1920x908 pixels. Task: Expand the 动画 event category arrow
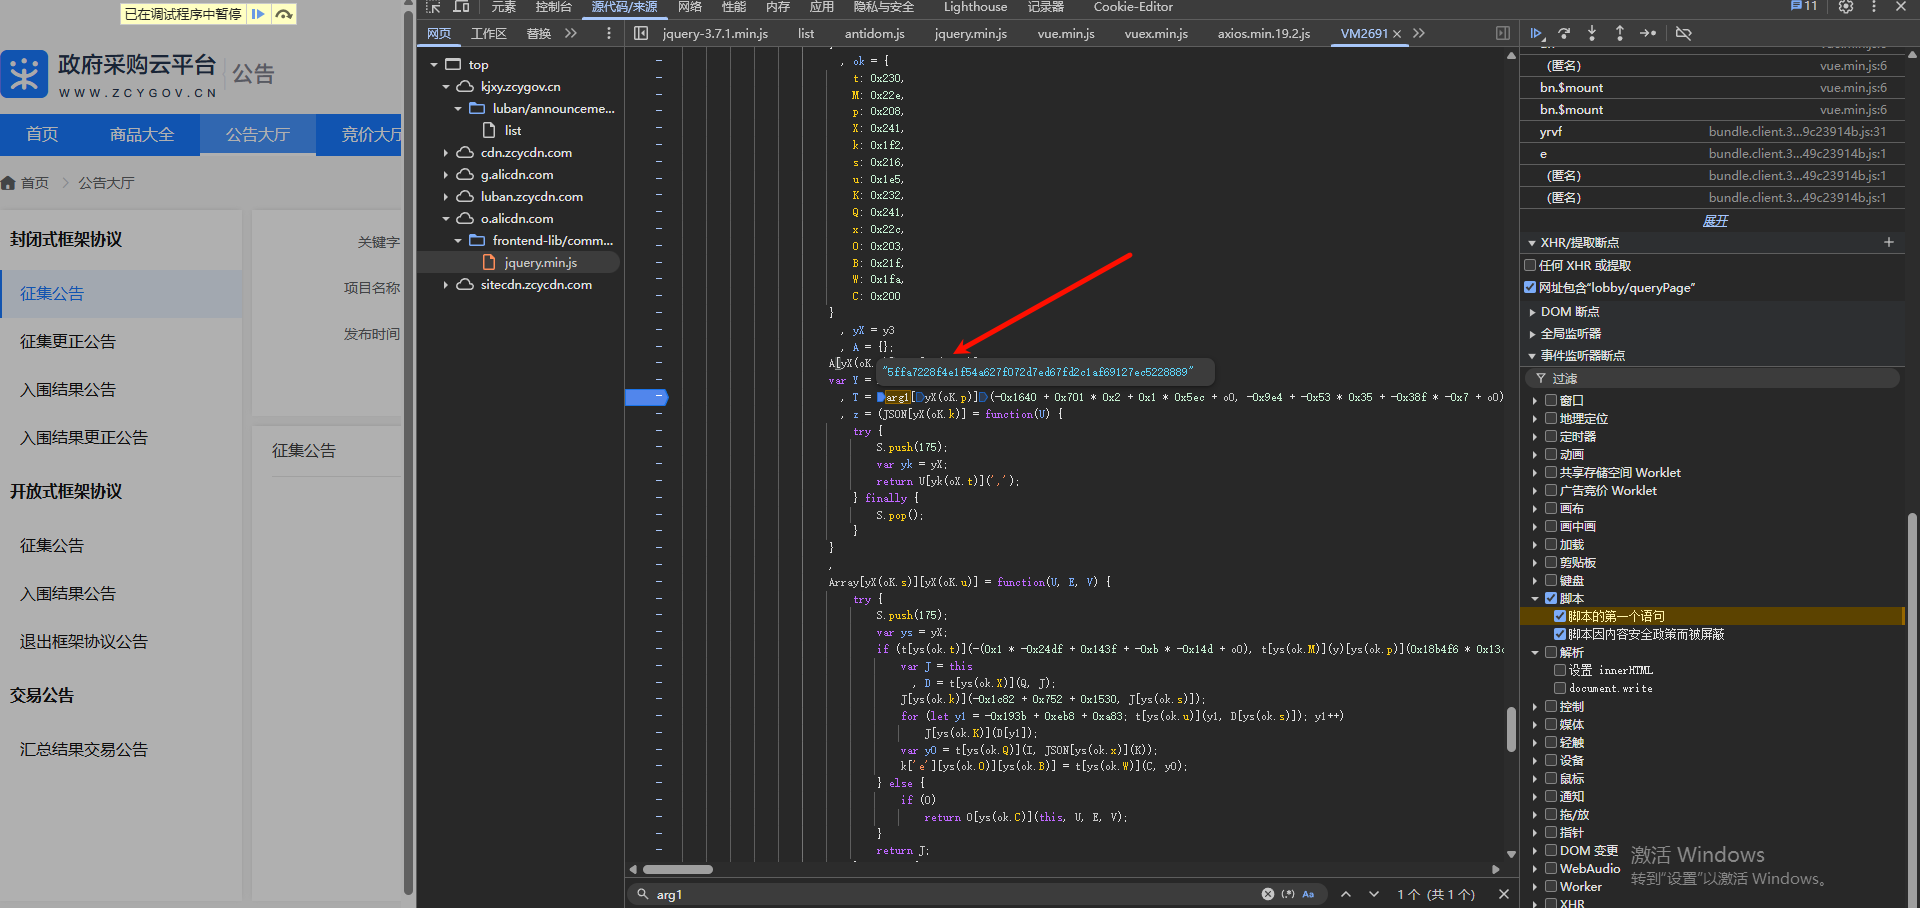point(1535,454)
